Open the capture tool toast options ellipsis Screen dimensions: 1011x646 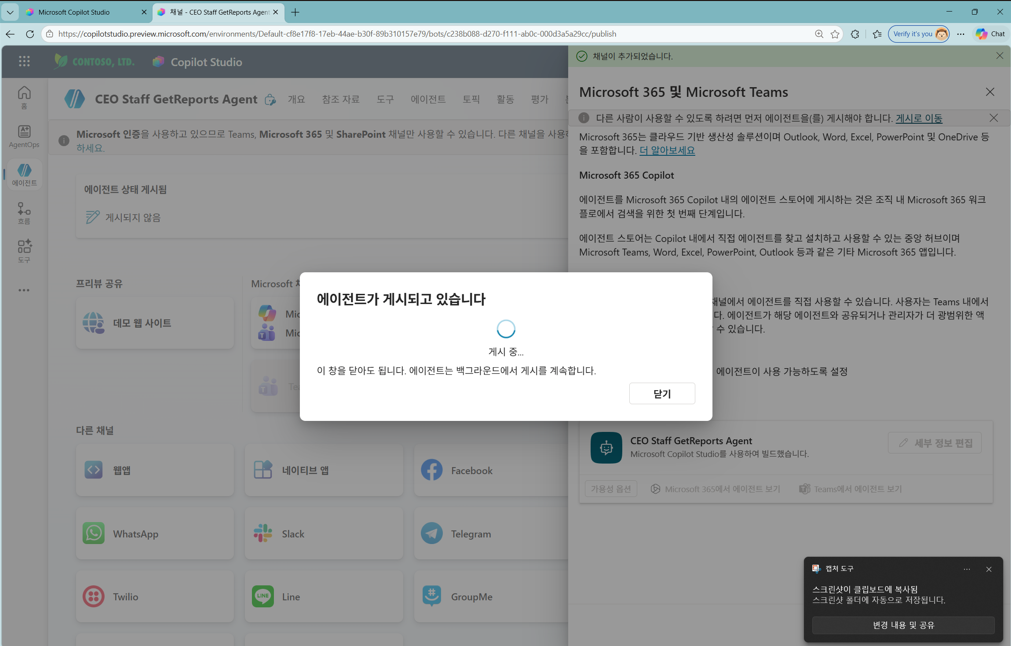coord(967,569)
